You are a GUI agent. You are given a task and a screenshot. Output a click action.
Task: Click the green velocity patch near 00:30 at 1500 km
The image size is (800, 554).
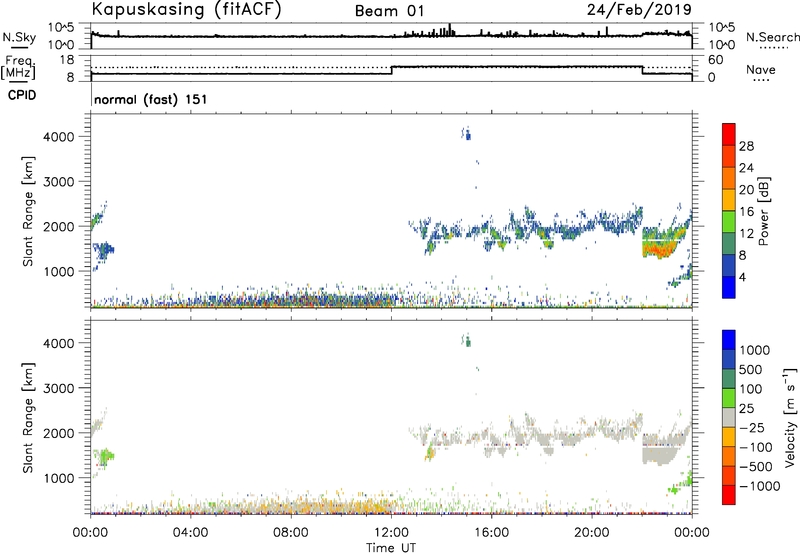coord(106,455)
